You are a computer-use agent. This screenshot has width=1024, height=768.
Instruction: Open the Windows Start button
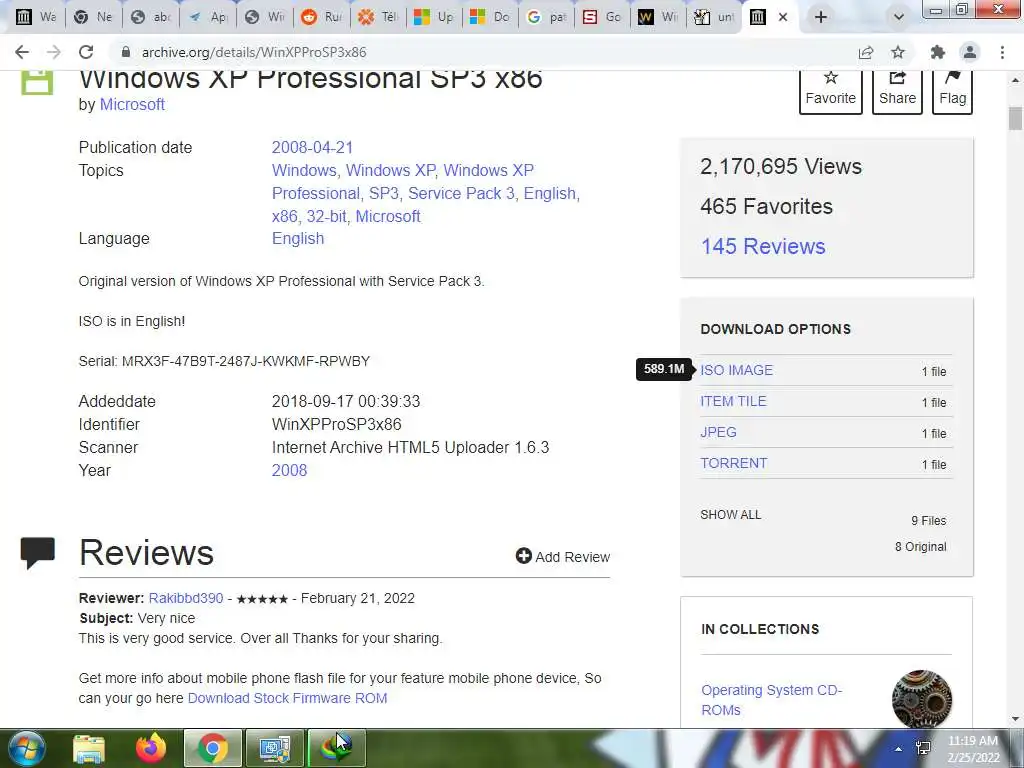25,749
